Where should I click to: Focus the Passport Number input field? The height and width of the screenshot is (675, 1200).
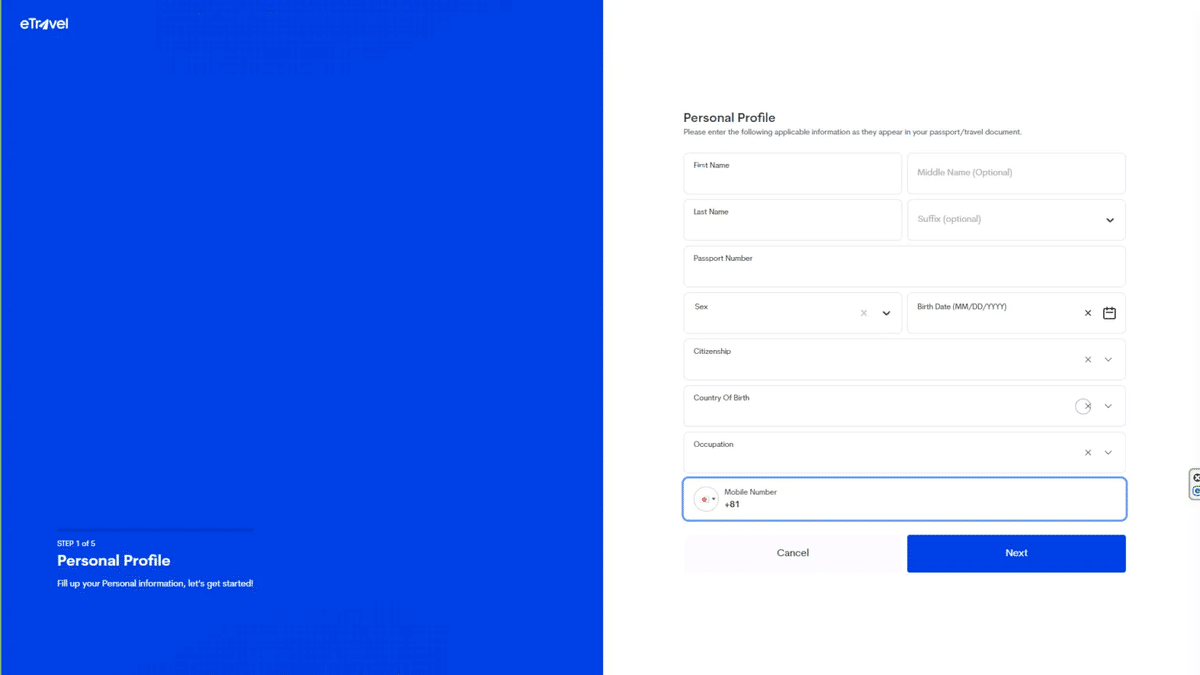point(905,266)
